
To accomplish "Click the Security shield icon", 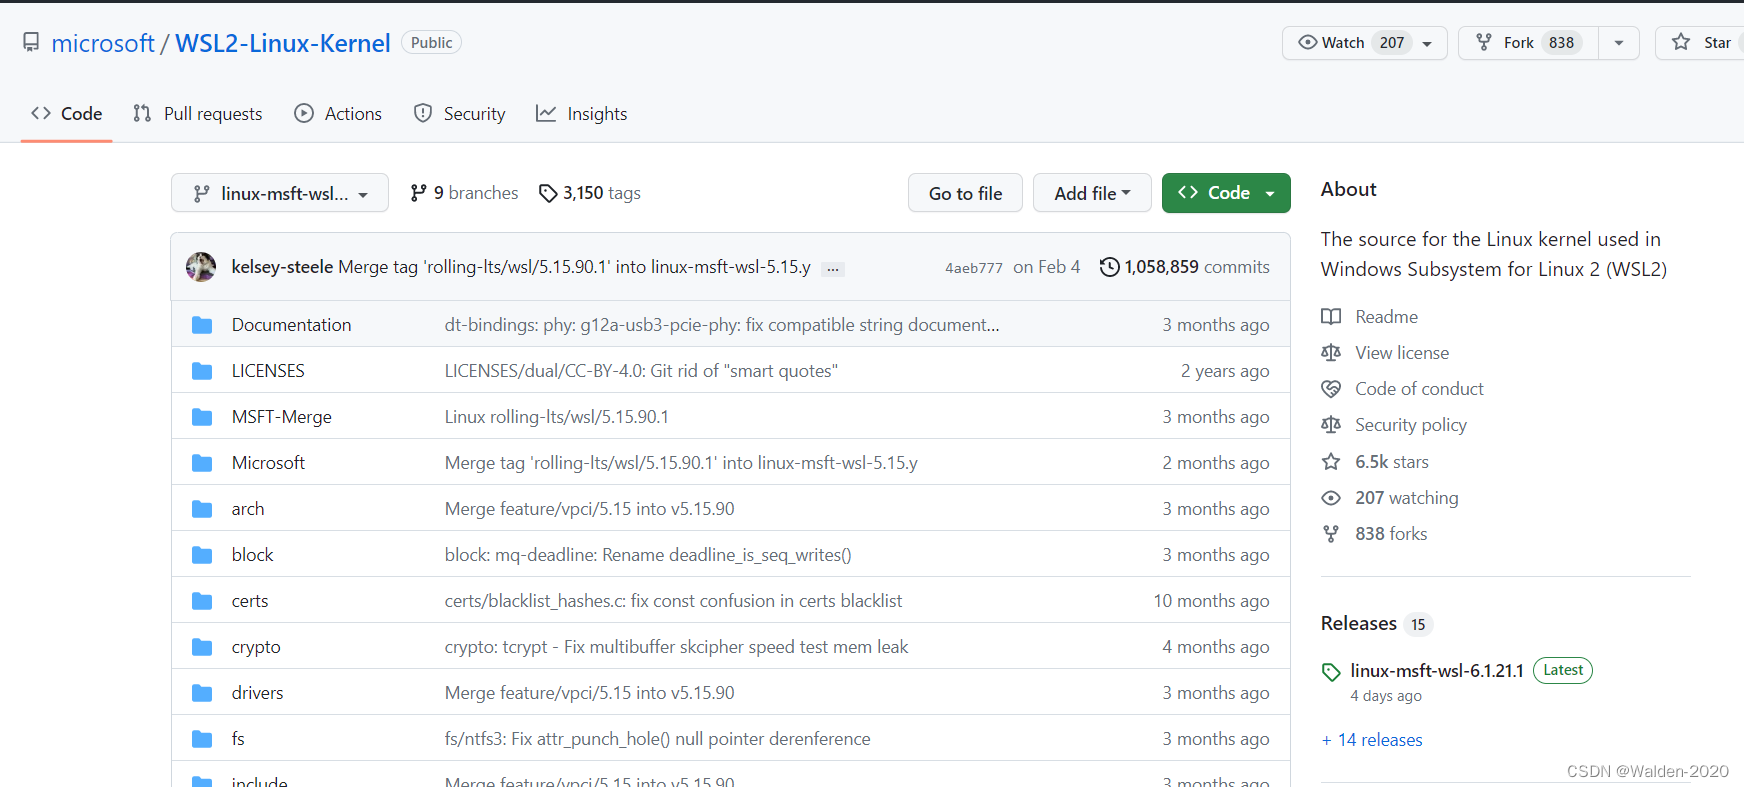I will pos(423,113).
